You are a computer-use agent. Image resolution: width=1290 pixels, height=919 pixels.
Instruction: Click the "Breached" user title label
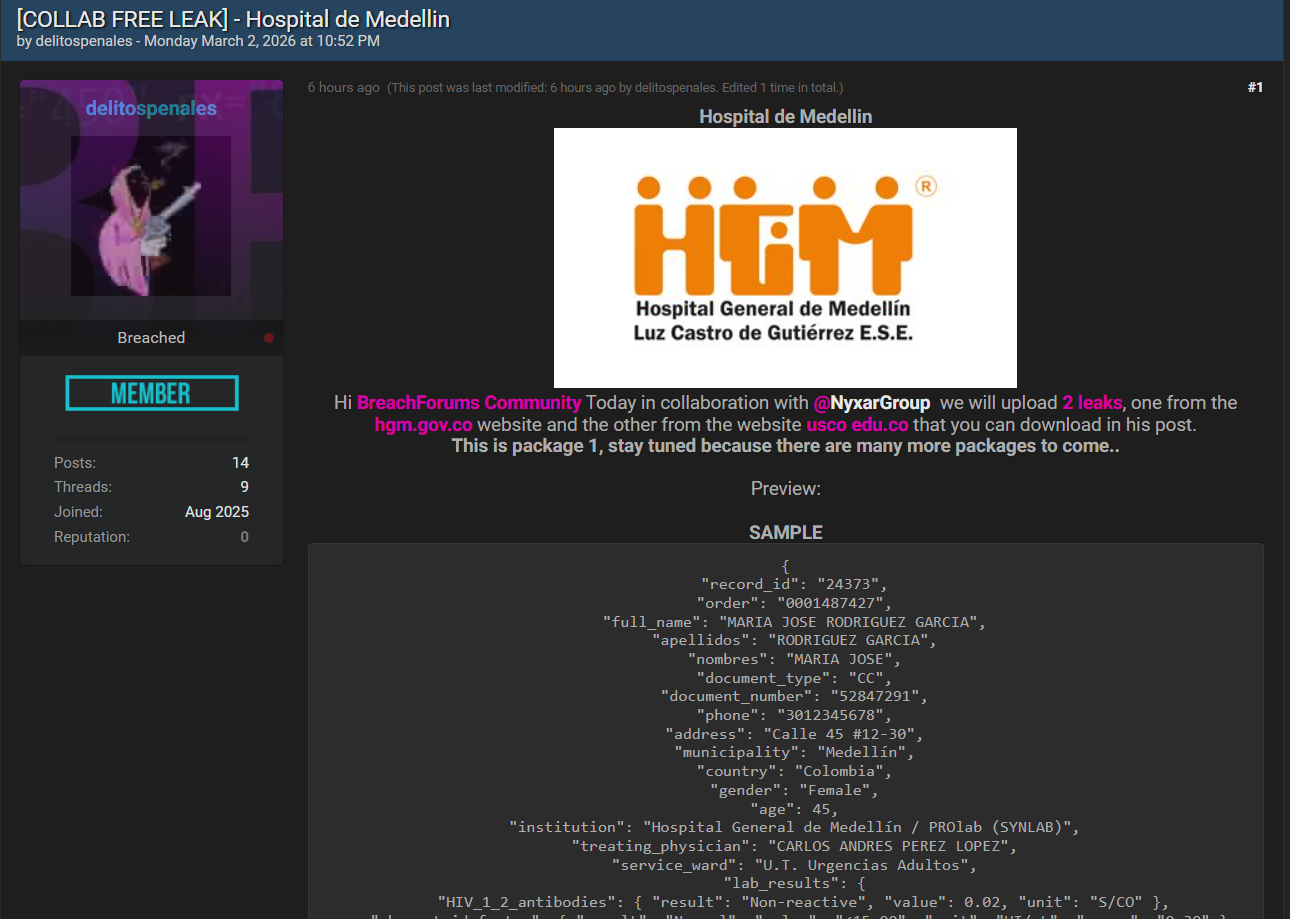click(151, 338)
